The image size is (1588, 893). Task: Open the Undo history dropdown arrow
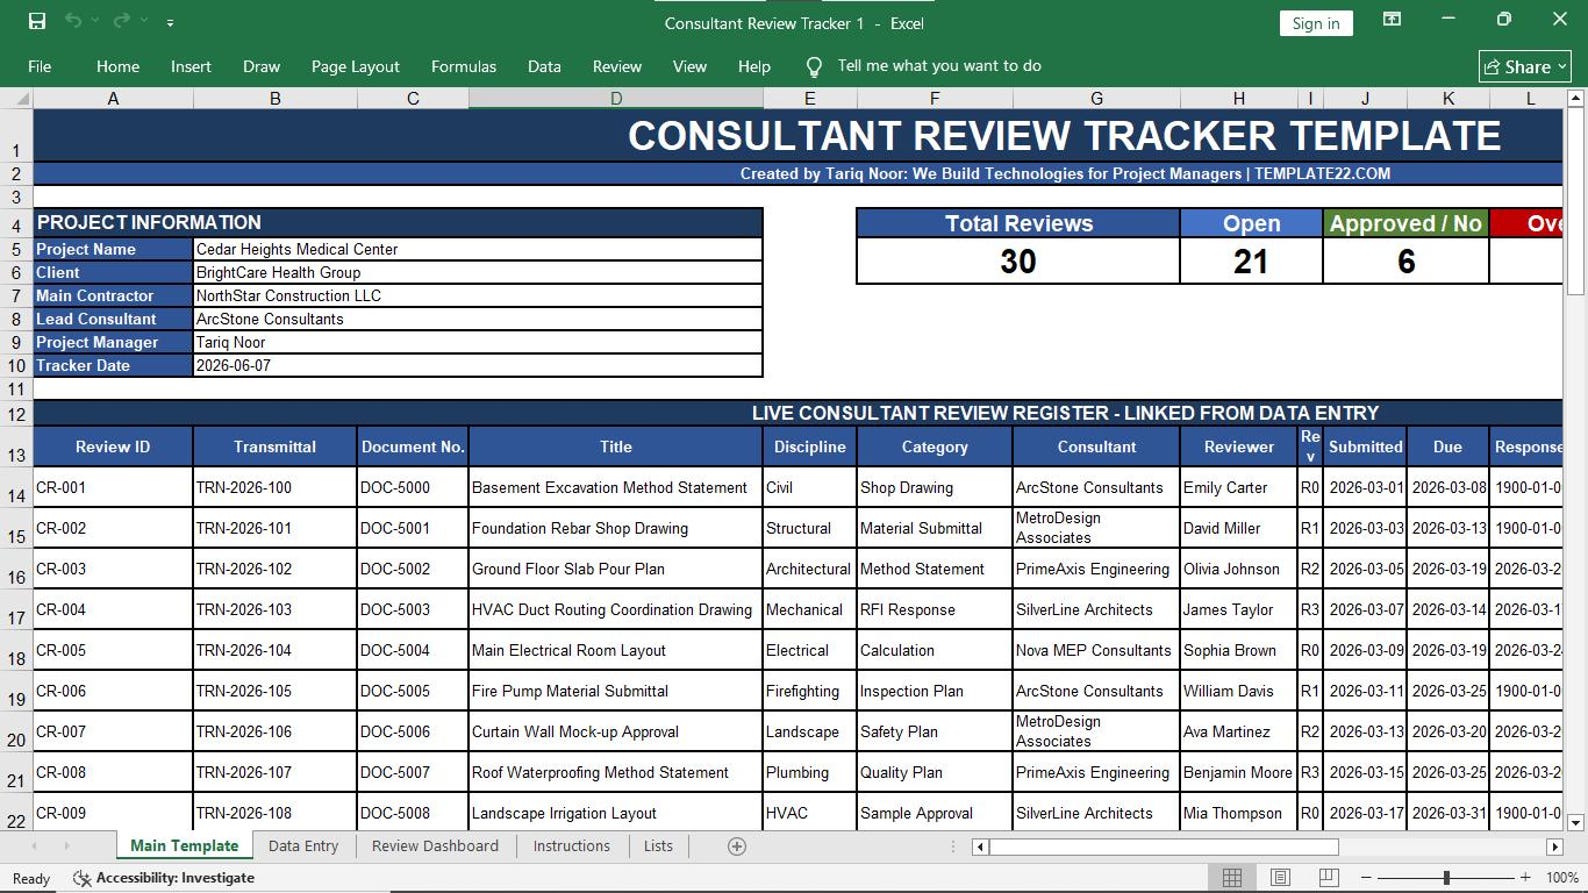pyautogui.click(x=95, y=21)
